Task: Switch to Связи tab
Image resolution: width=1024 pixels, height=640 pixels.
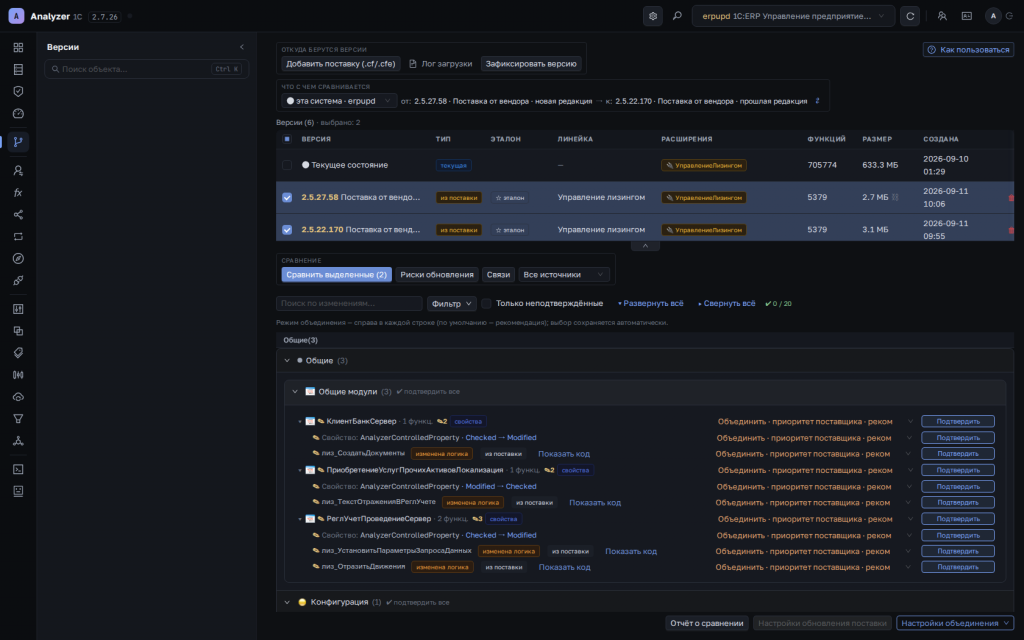Action: coord(498,275)
